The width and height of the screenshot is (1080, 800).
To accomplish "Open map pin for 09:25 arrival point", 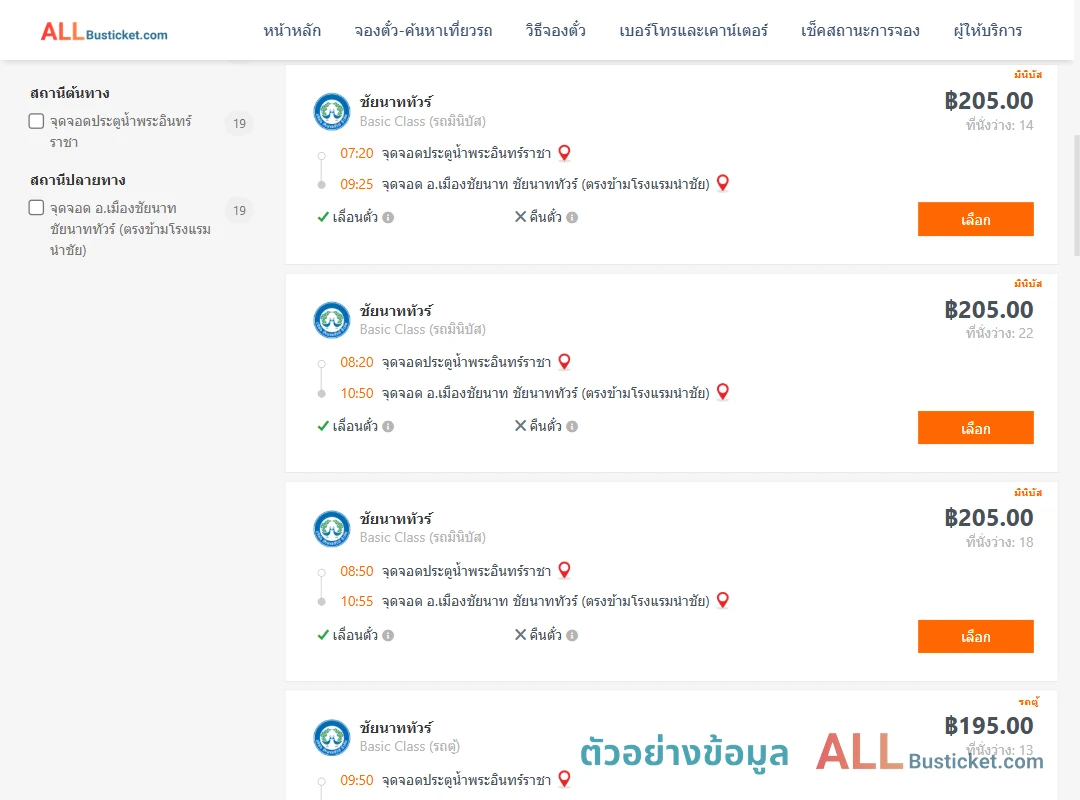I will (723, 183).
